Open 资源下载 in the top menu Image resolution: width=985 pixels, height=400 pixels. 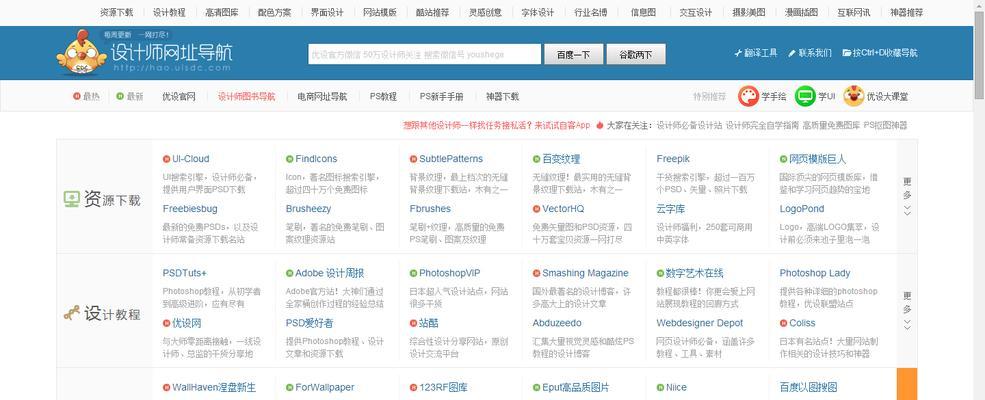[117, 12]
